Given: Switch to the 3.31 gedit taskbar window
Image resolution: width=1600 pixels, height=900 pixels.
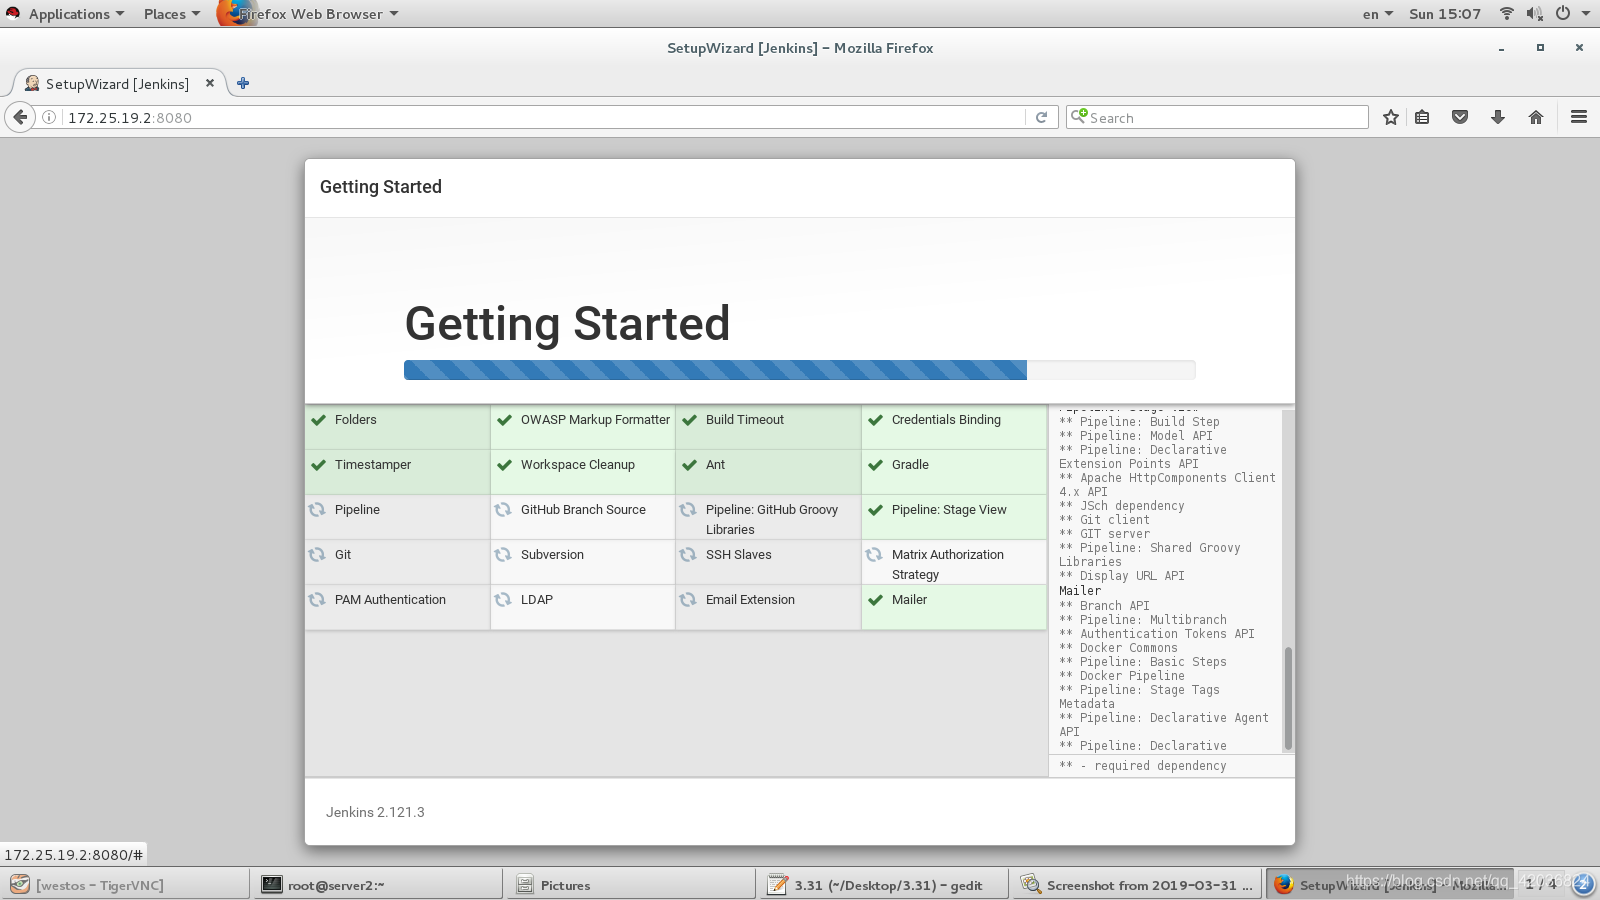Looking at the screenshot, I should tap(884, 885).
